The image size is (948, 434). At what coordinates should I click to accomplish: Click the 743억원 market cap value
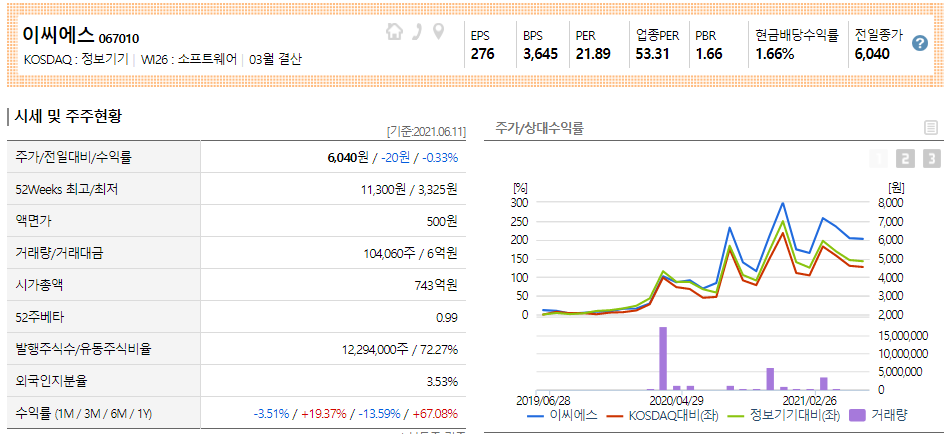click(436, 285)
